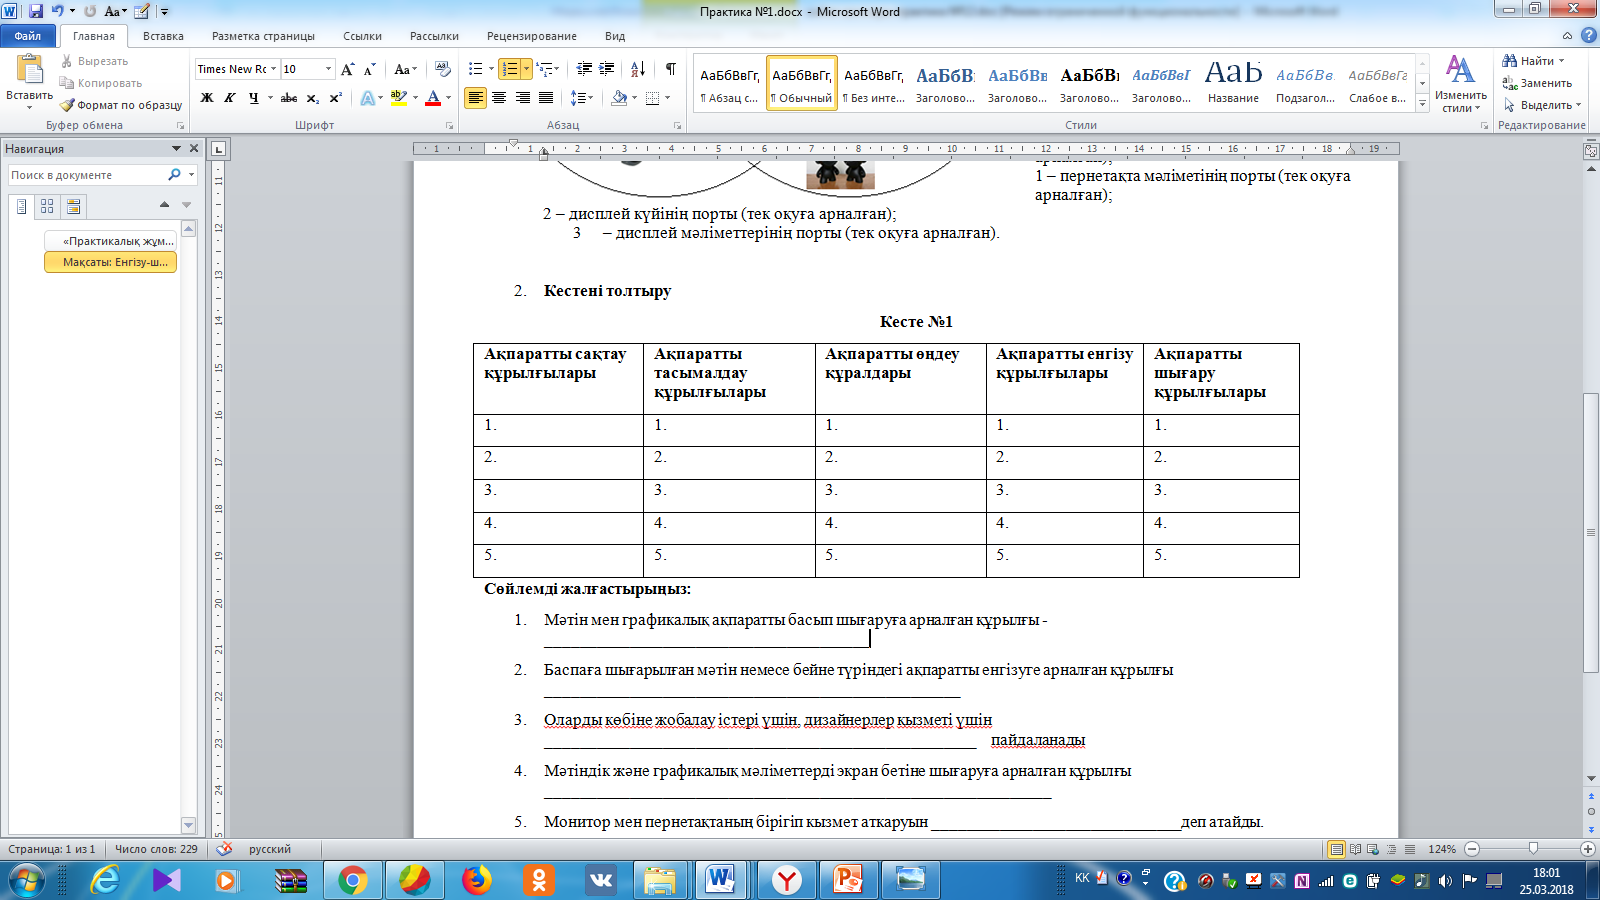Show paragraph marks with pilcrow button
1600x900 pixels.
[670, 69]
